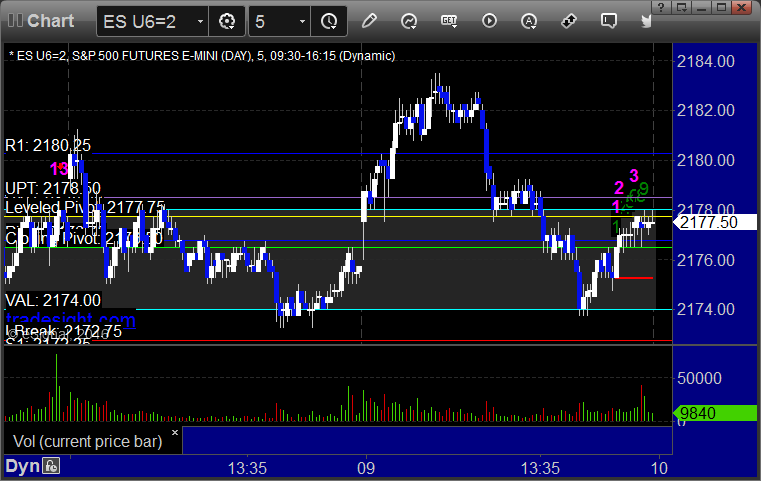Click the 2184.00 price axis label
The image size is (761, 481).
pyautogui.click(x=706, y=62)
